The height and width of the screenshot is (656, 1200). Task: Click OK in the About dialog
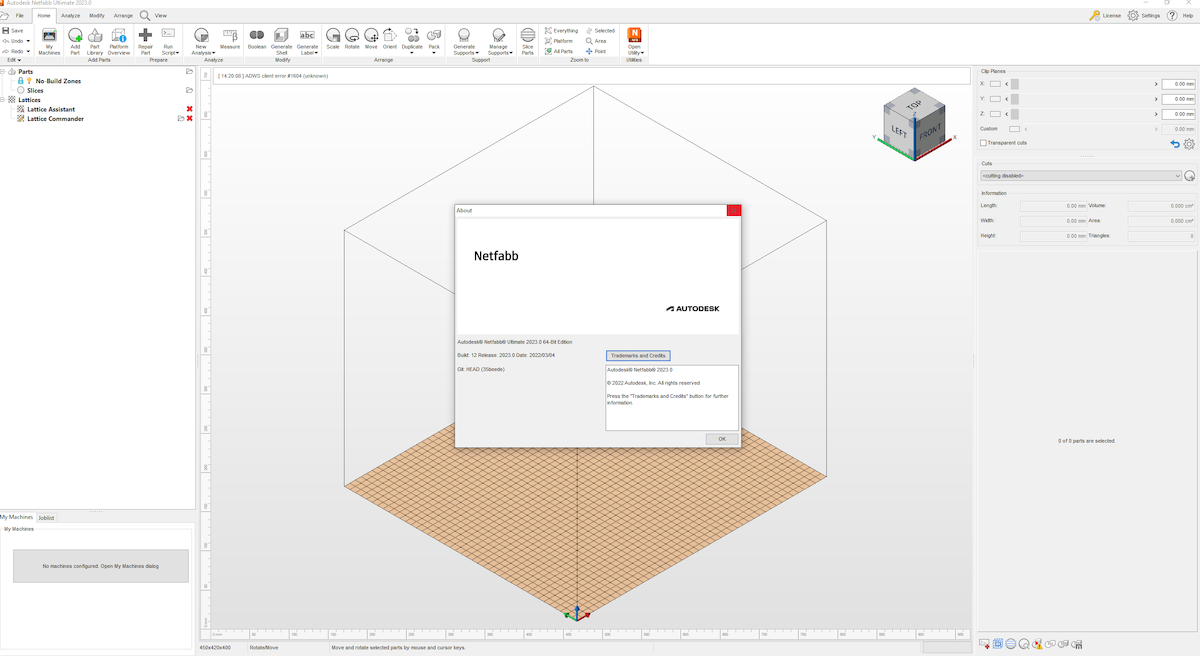tap(721, 438)
